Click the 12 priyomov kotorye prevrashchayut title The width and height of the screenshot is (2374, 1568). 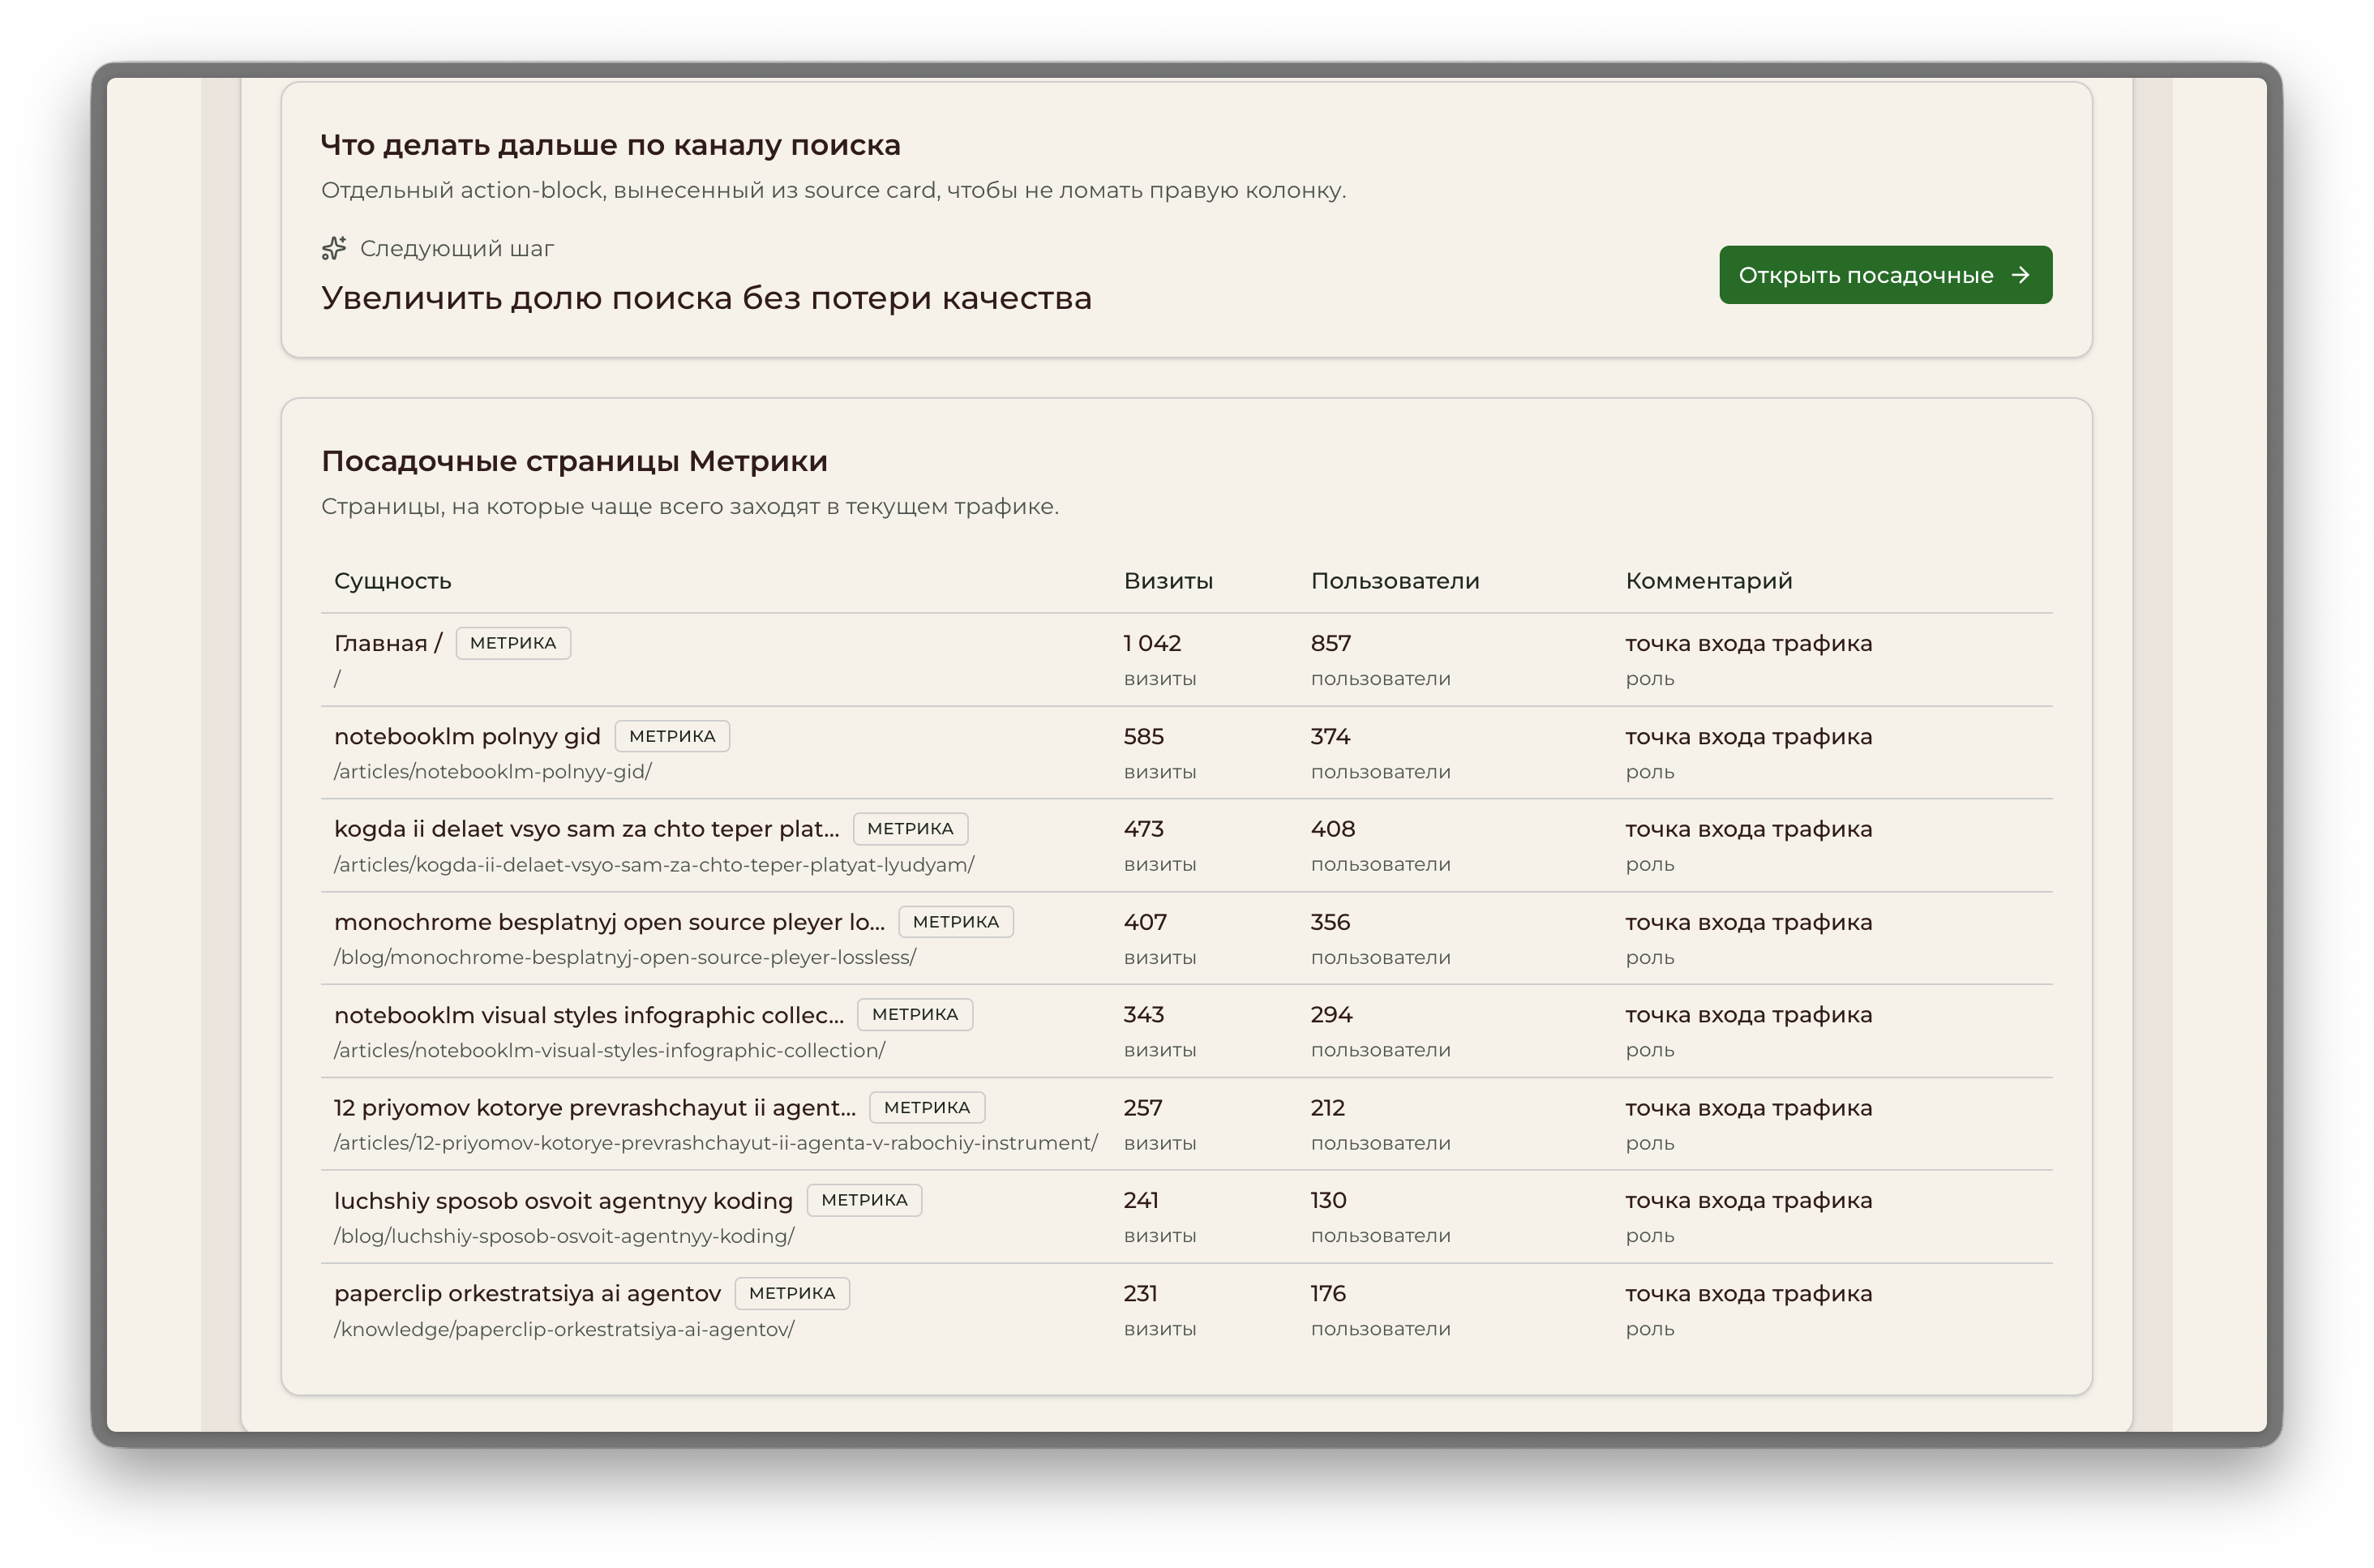pos(595,1108)
